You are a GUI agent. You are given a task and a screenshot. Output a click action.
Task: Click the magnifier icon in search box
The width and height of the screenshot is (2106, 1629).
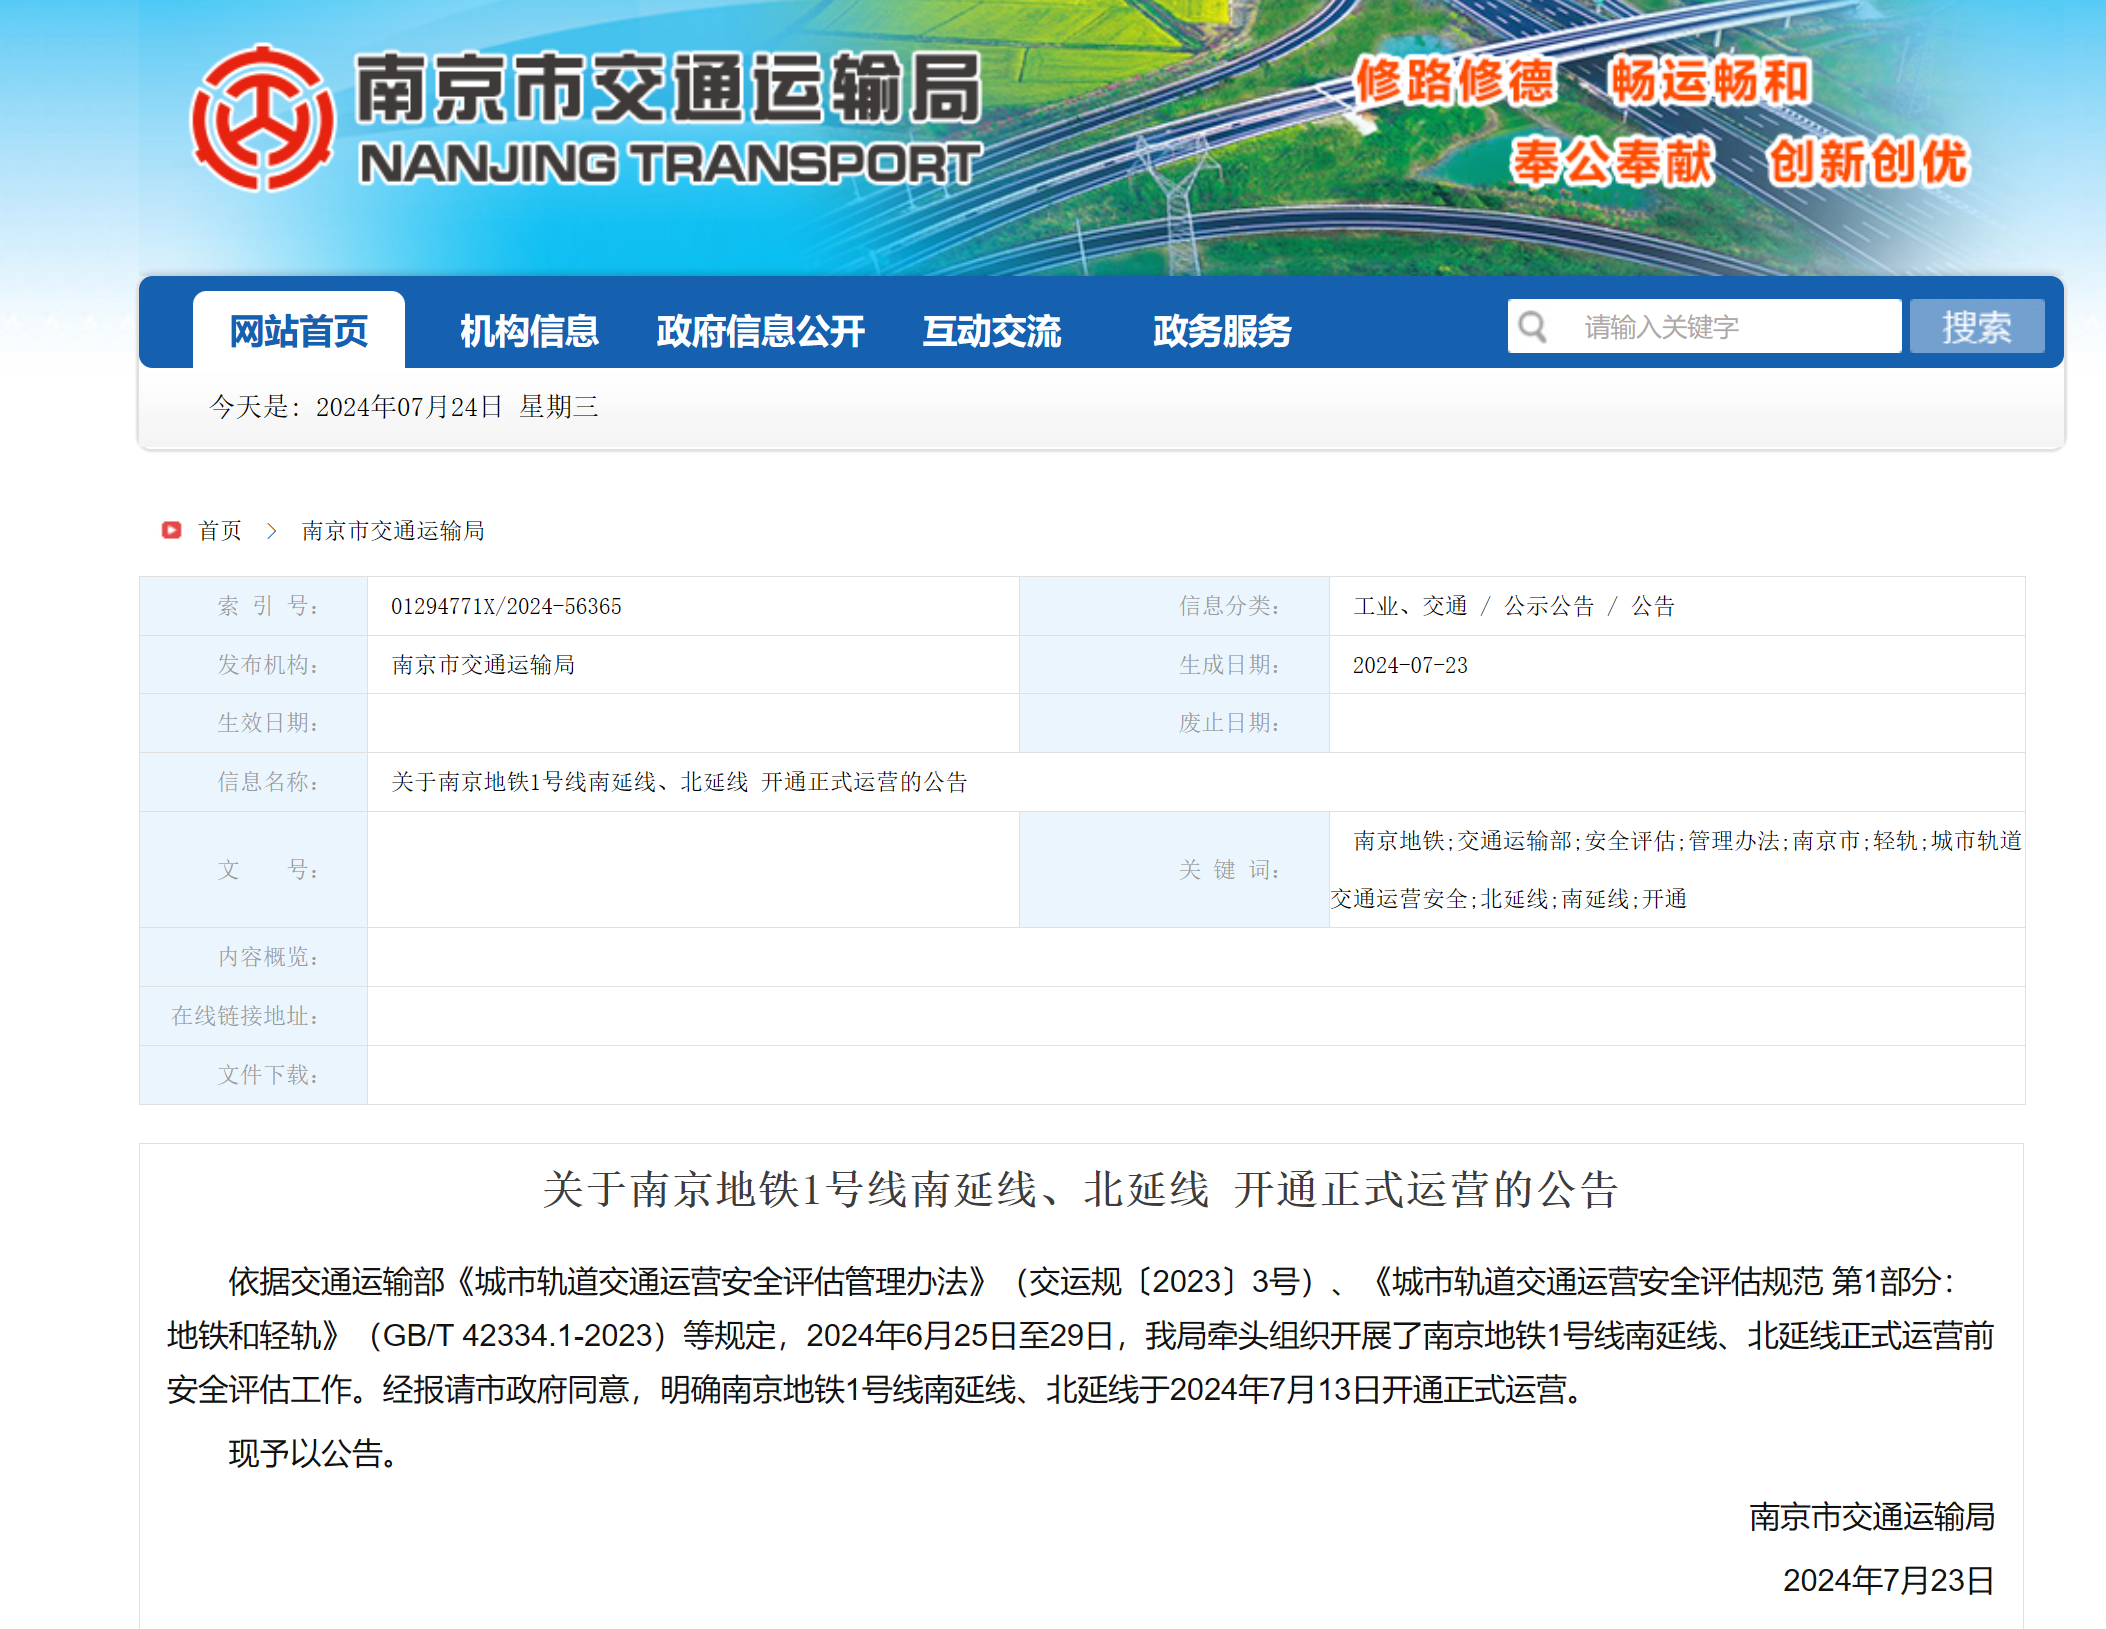[x=1532, y=327]
